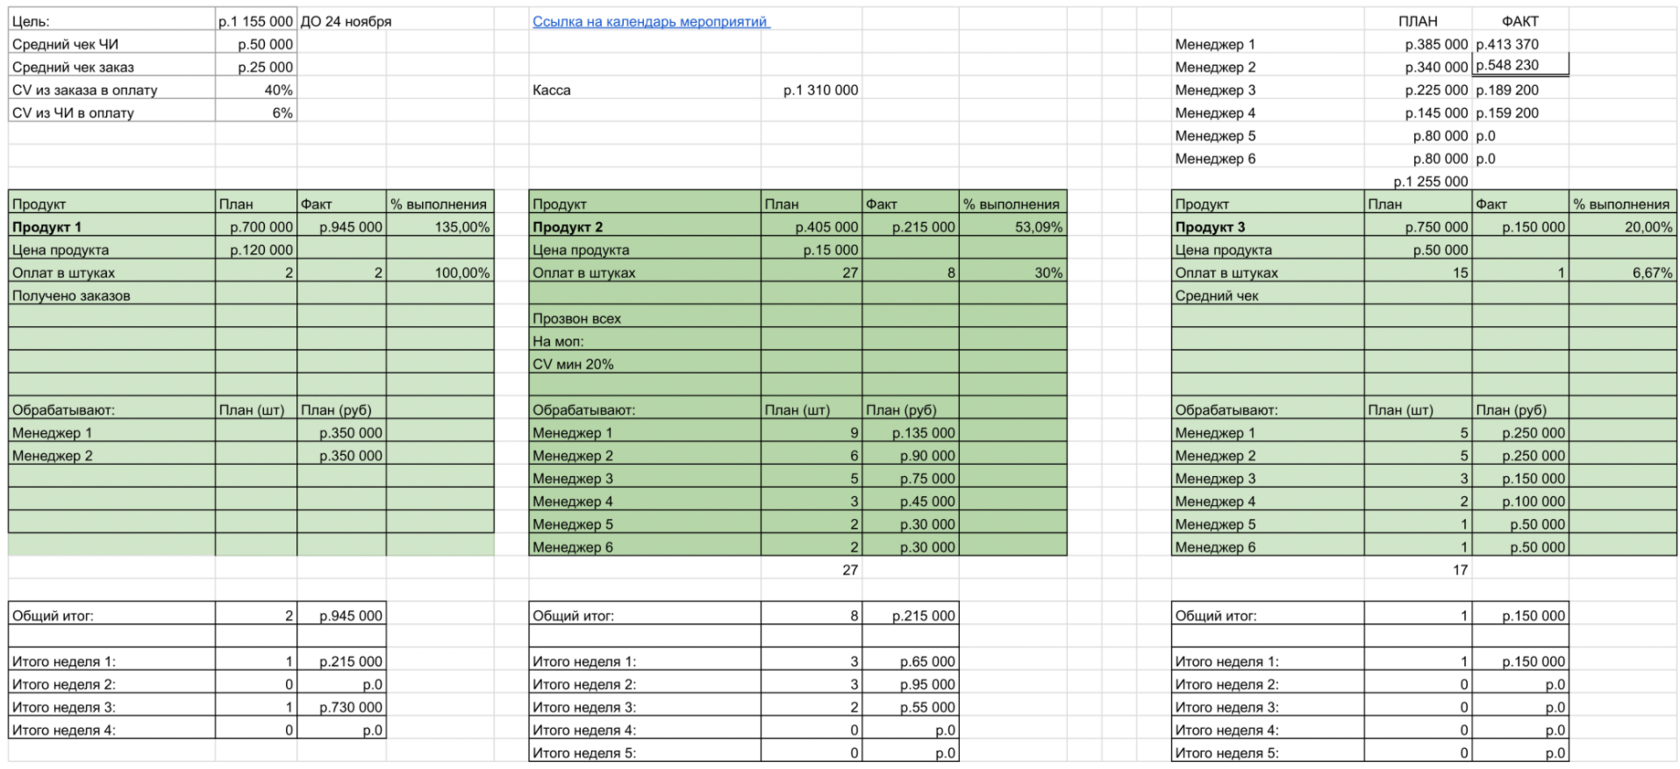Select the 'ФАКТ' column header at top right
1680x769 pixels.
point(1520,21)
